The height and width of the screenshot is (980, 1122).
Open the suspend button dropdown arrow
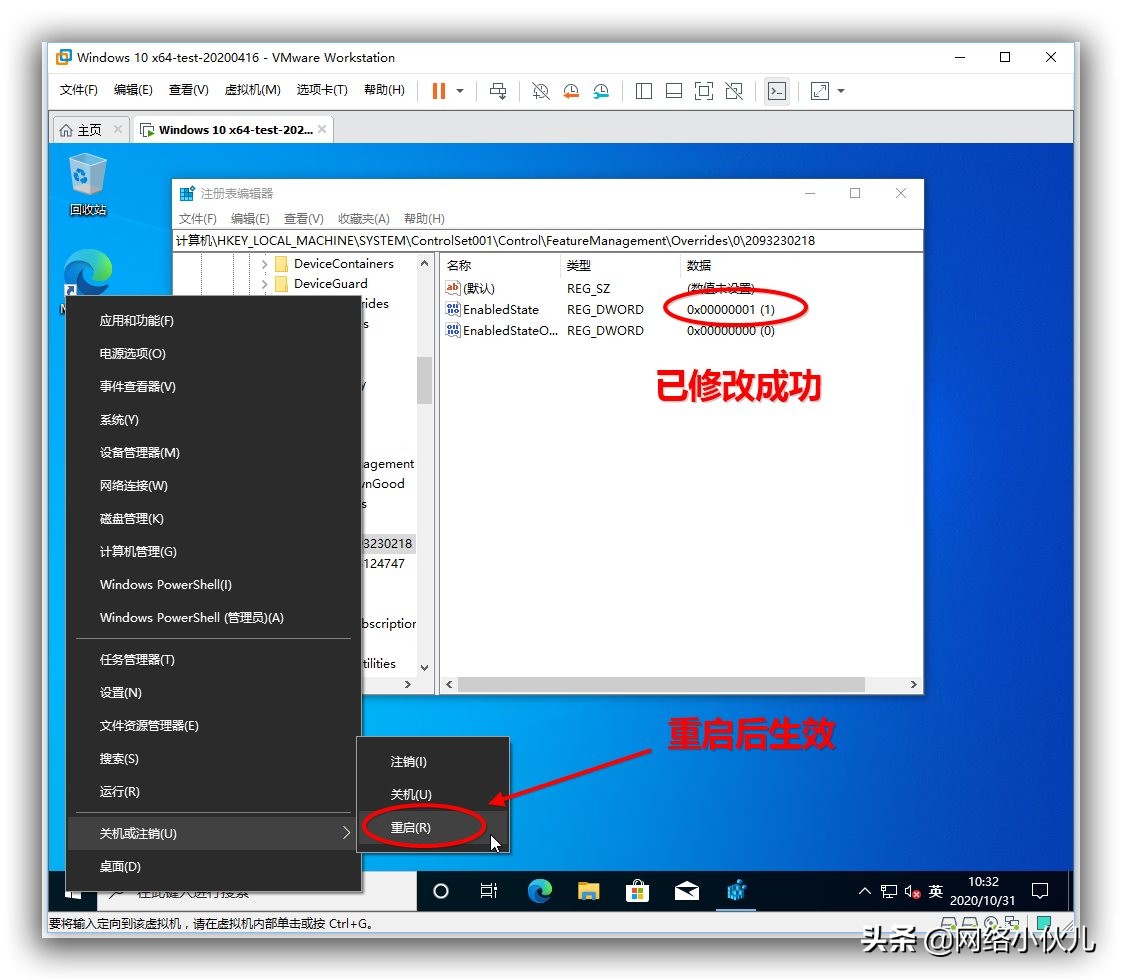(459, 91)
